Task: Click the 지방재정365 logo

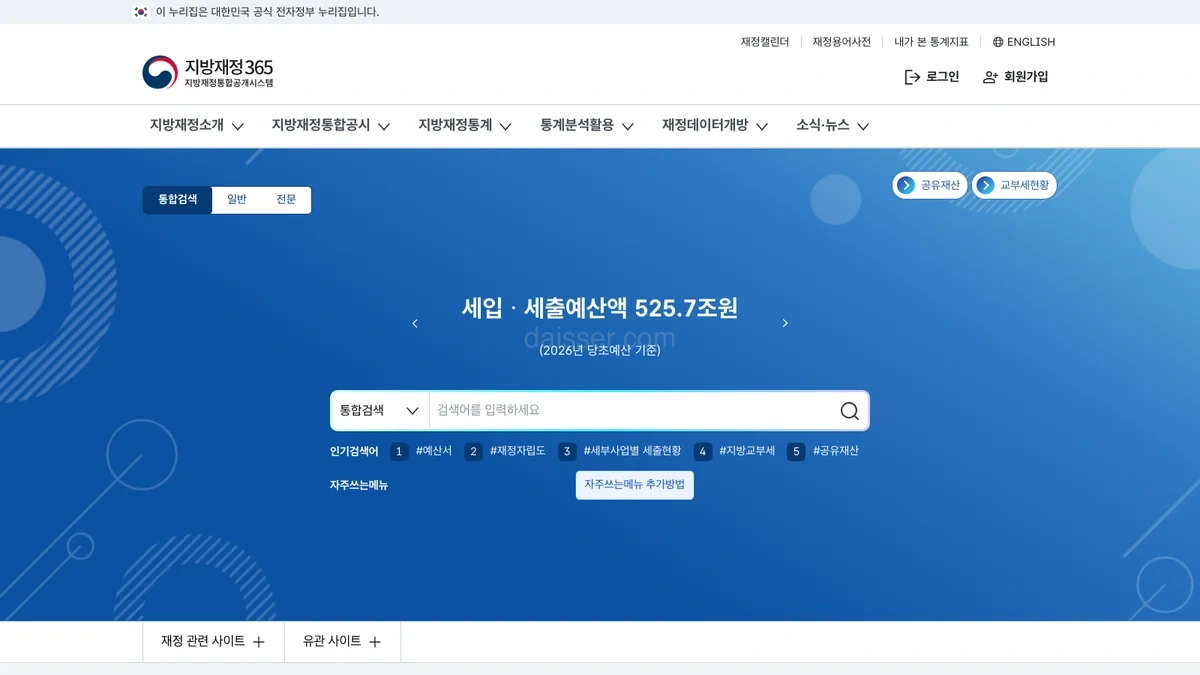Action: tap(207, 72)
